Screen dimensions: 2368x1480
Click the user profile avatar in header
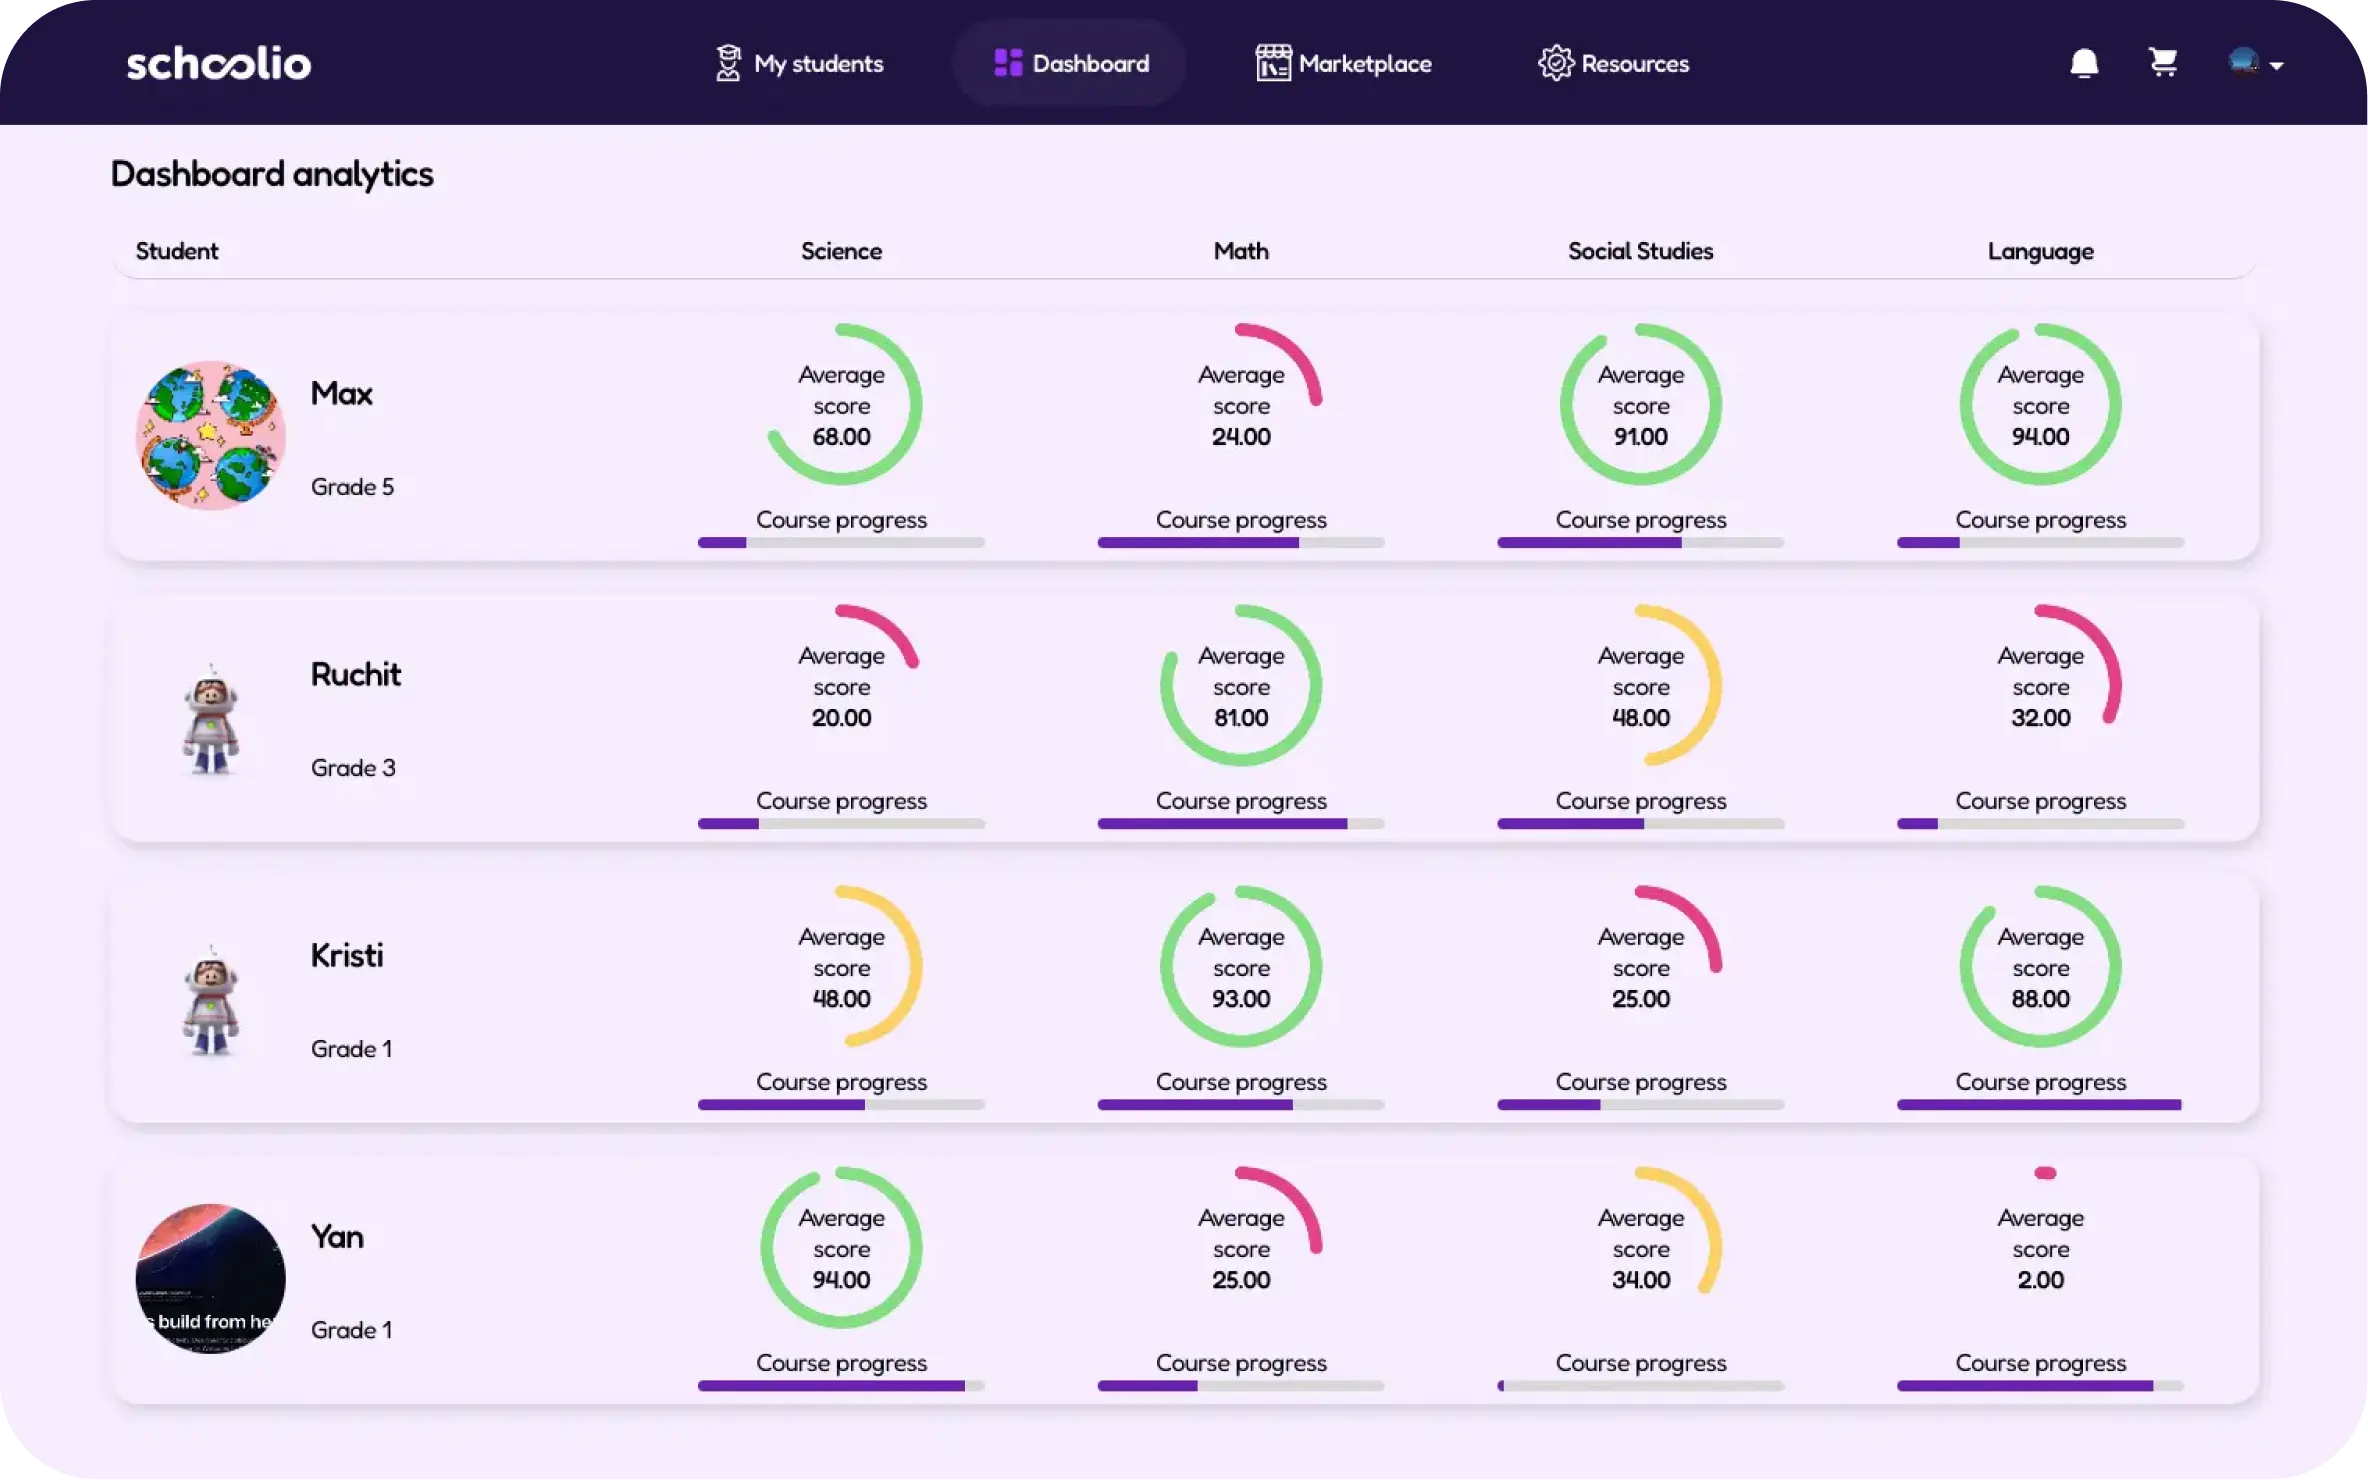[x=2243, y=62]
